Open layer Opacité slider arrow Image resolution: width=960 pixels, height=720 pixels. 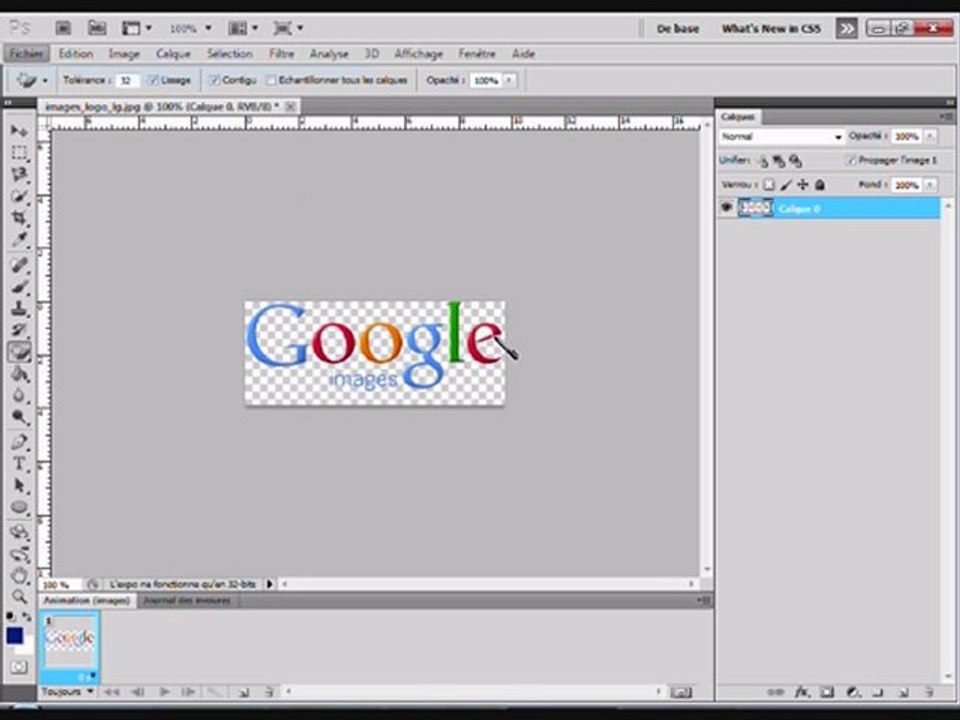tap(930, 136)
